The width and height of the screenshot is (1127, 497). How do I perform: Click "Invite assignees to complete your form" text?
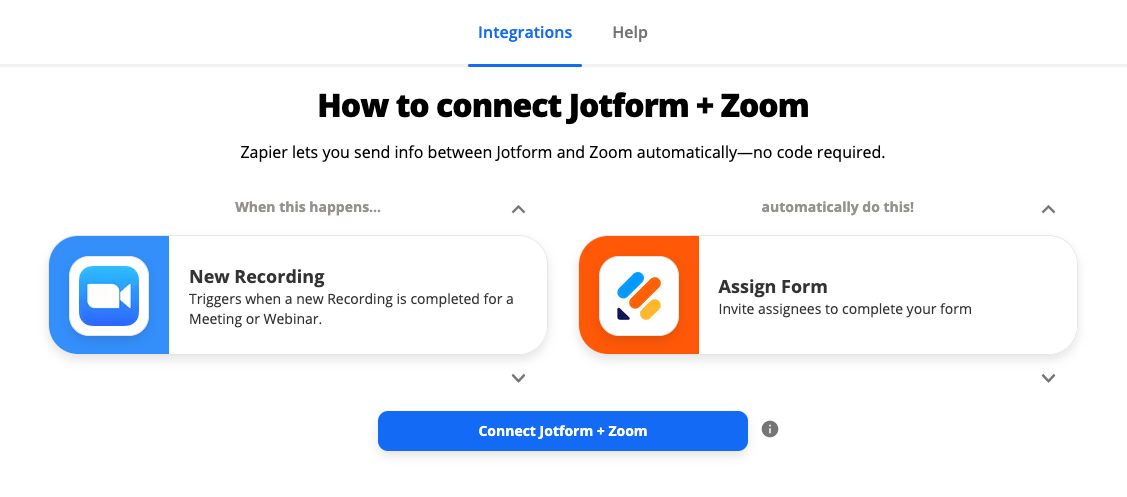click(845, 309)
